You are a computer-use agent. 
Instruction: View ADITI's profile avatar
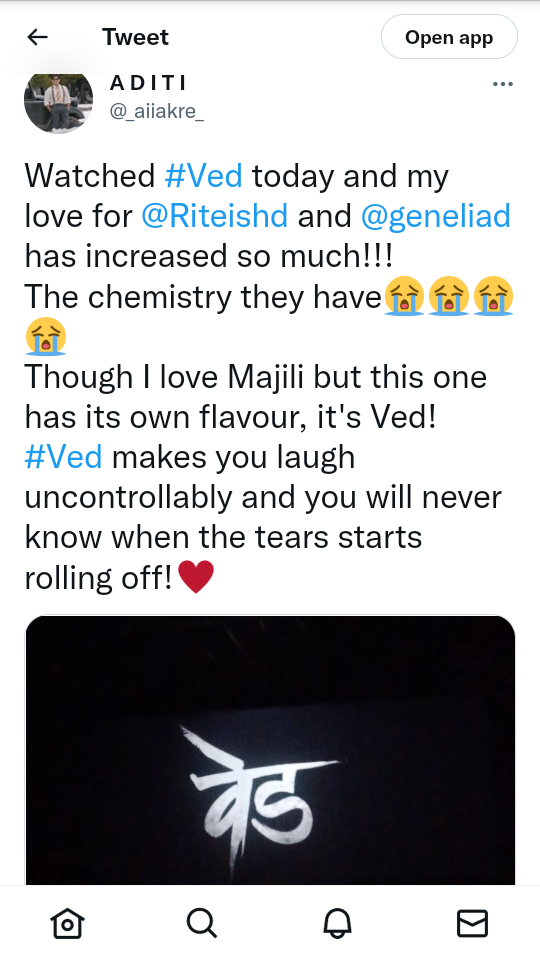click(x=58, y=100)
